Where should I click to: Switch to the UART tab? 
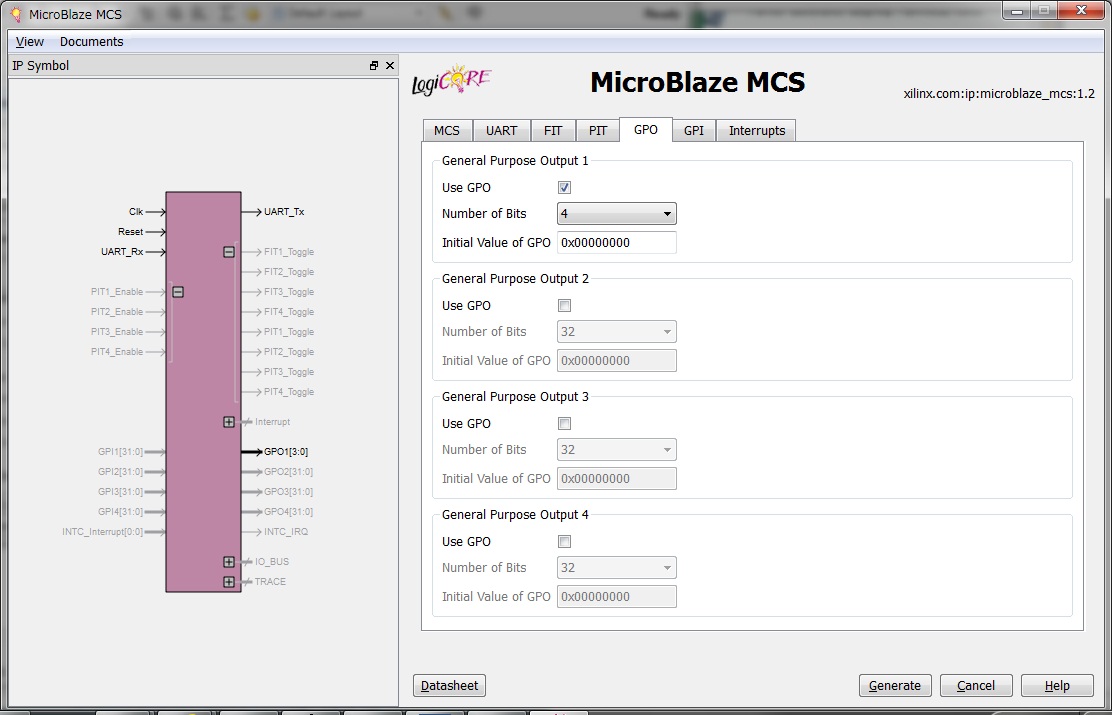click(x=501, y=131)
